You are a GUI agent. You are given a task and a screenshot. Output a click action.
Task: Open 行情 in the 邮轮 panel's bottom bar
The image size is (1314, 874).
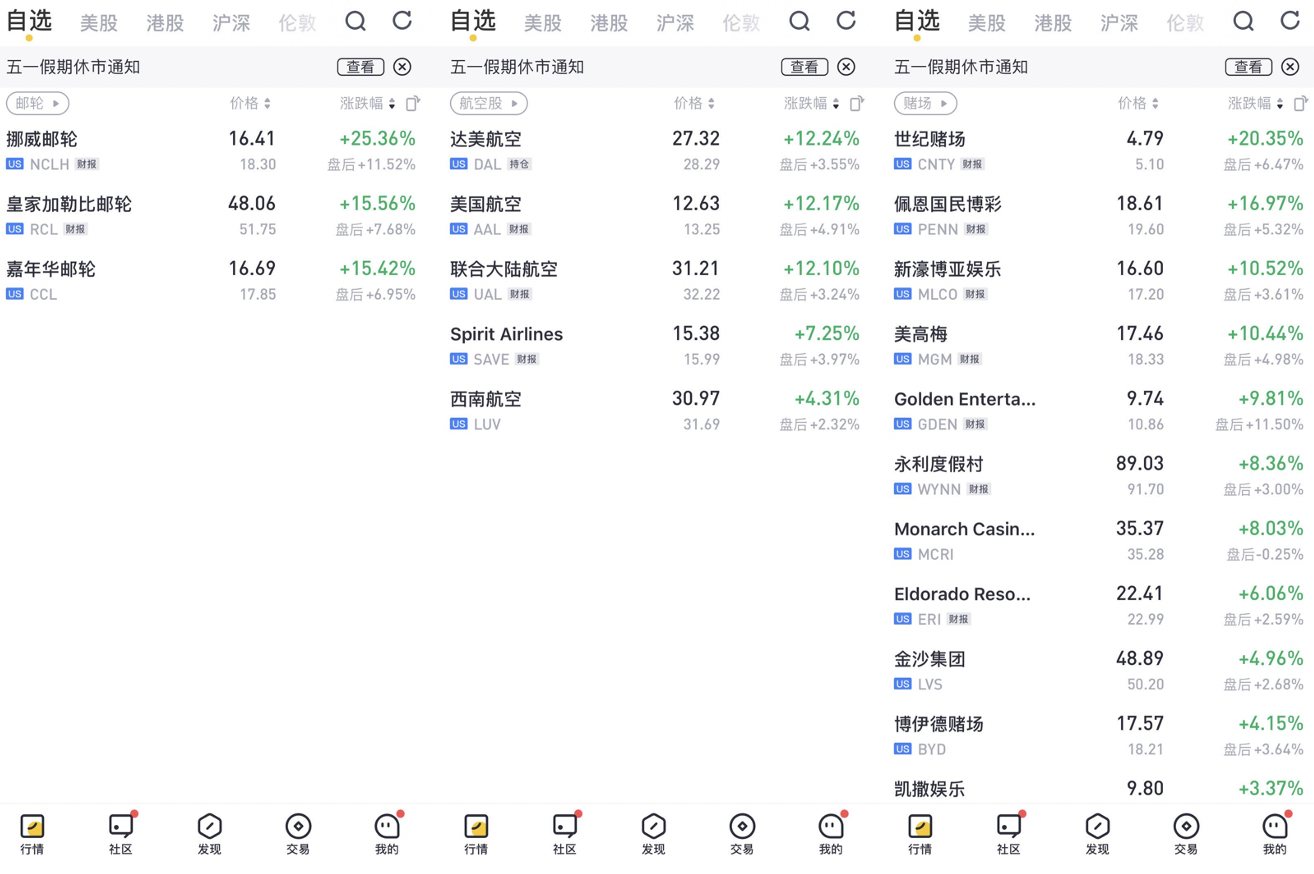pos(32,835)
